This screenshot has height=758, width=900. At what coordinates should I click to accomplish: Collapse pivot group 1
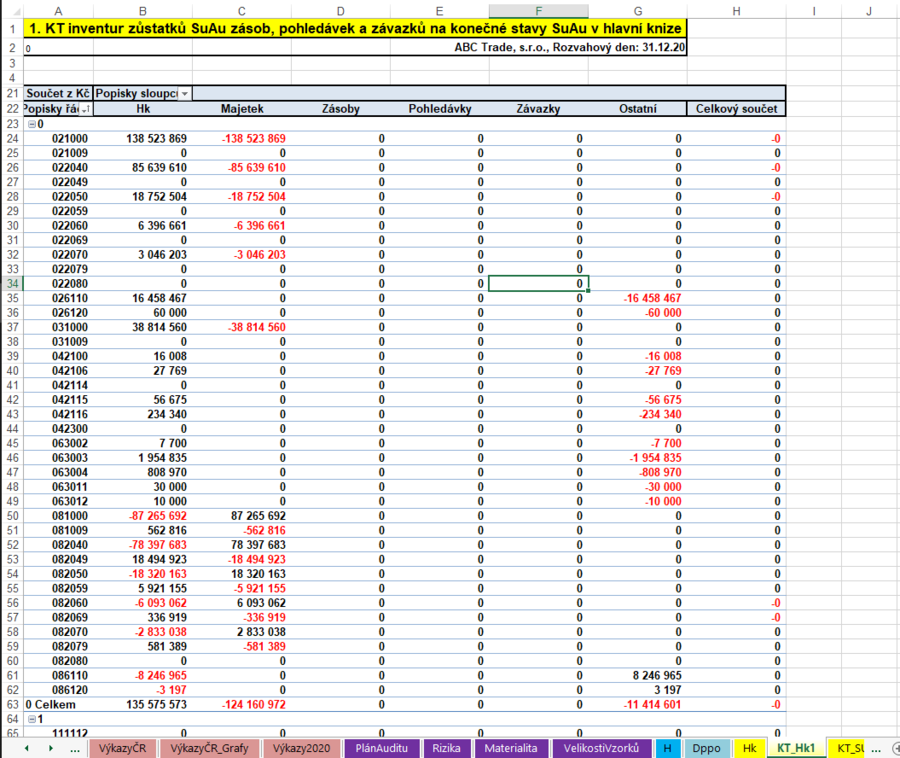[x=31, y=719]
